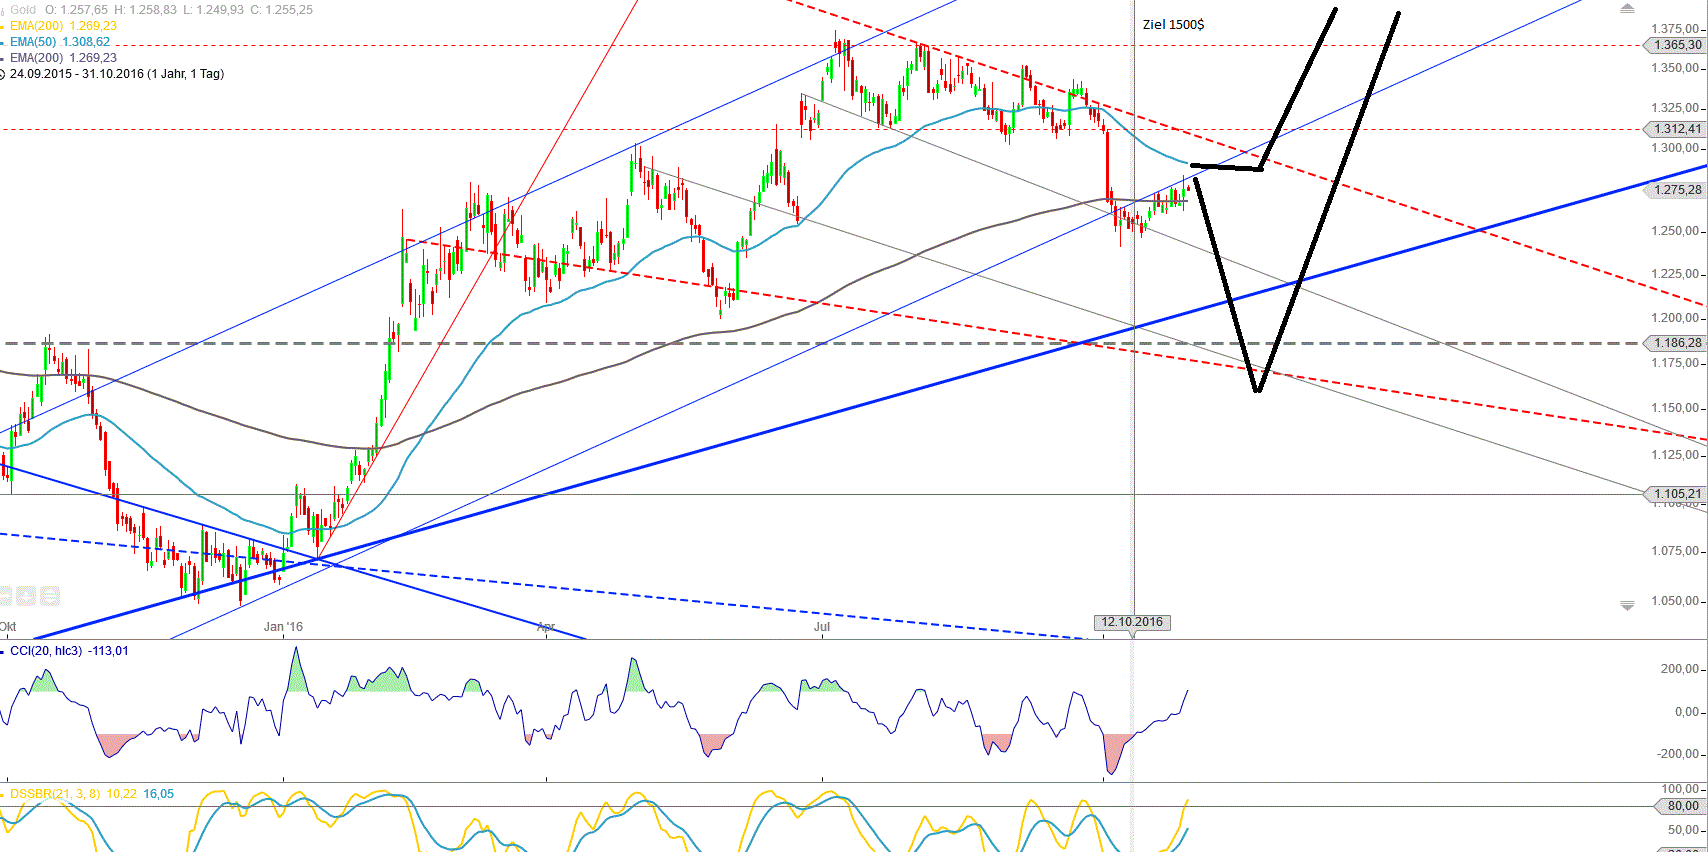Click the 1.375,00 price axis label
This screenshot has width=1708, height=852.
(x=1676, y=29)
